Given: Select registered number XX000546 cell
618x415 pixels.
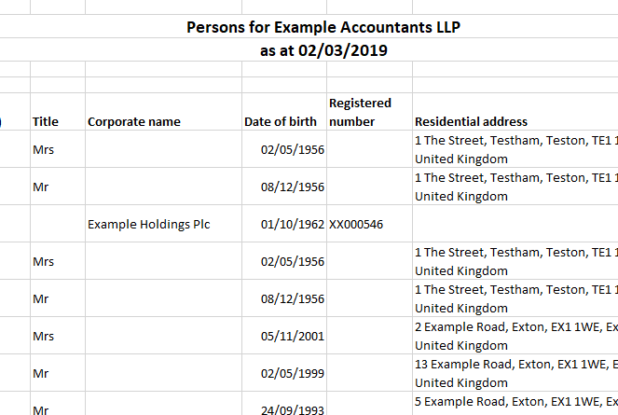Looking at the screenshot, I should pyautogui.click(x=357, y=224).
